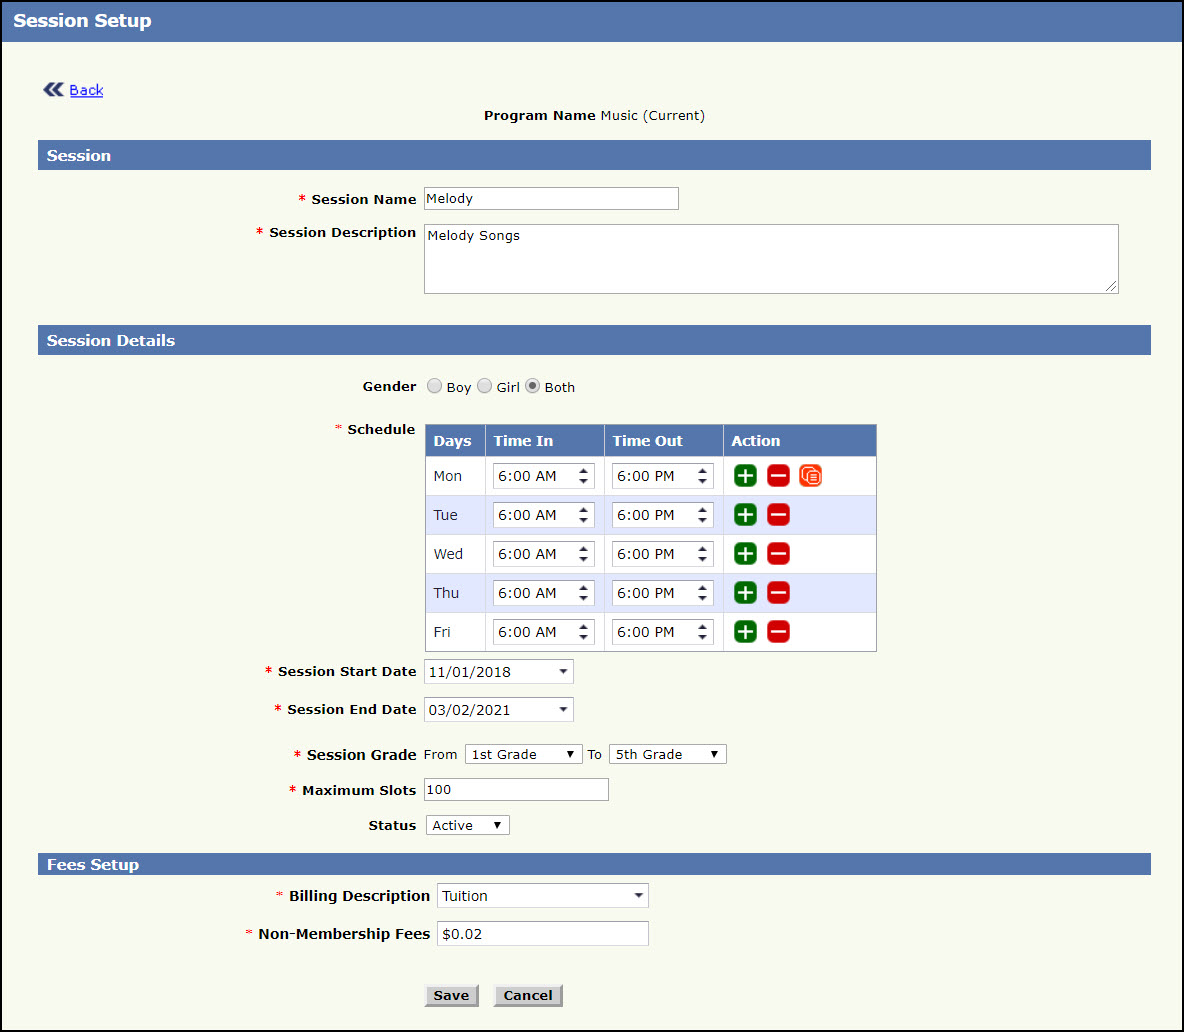Add a schedule row on Thursday
The image size is (1184, 1032).
point(745,593)
